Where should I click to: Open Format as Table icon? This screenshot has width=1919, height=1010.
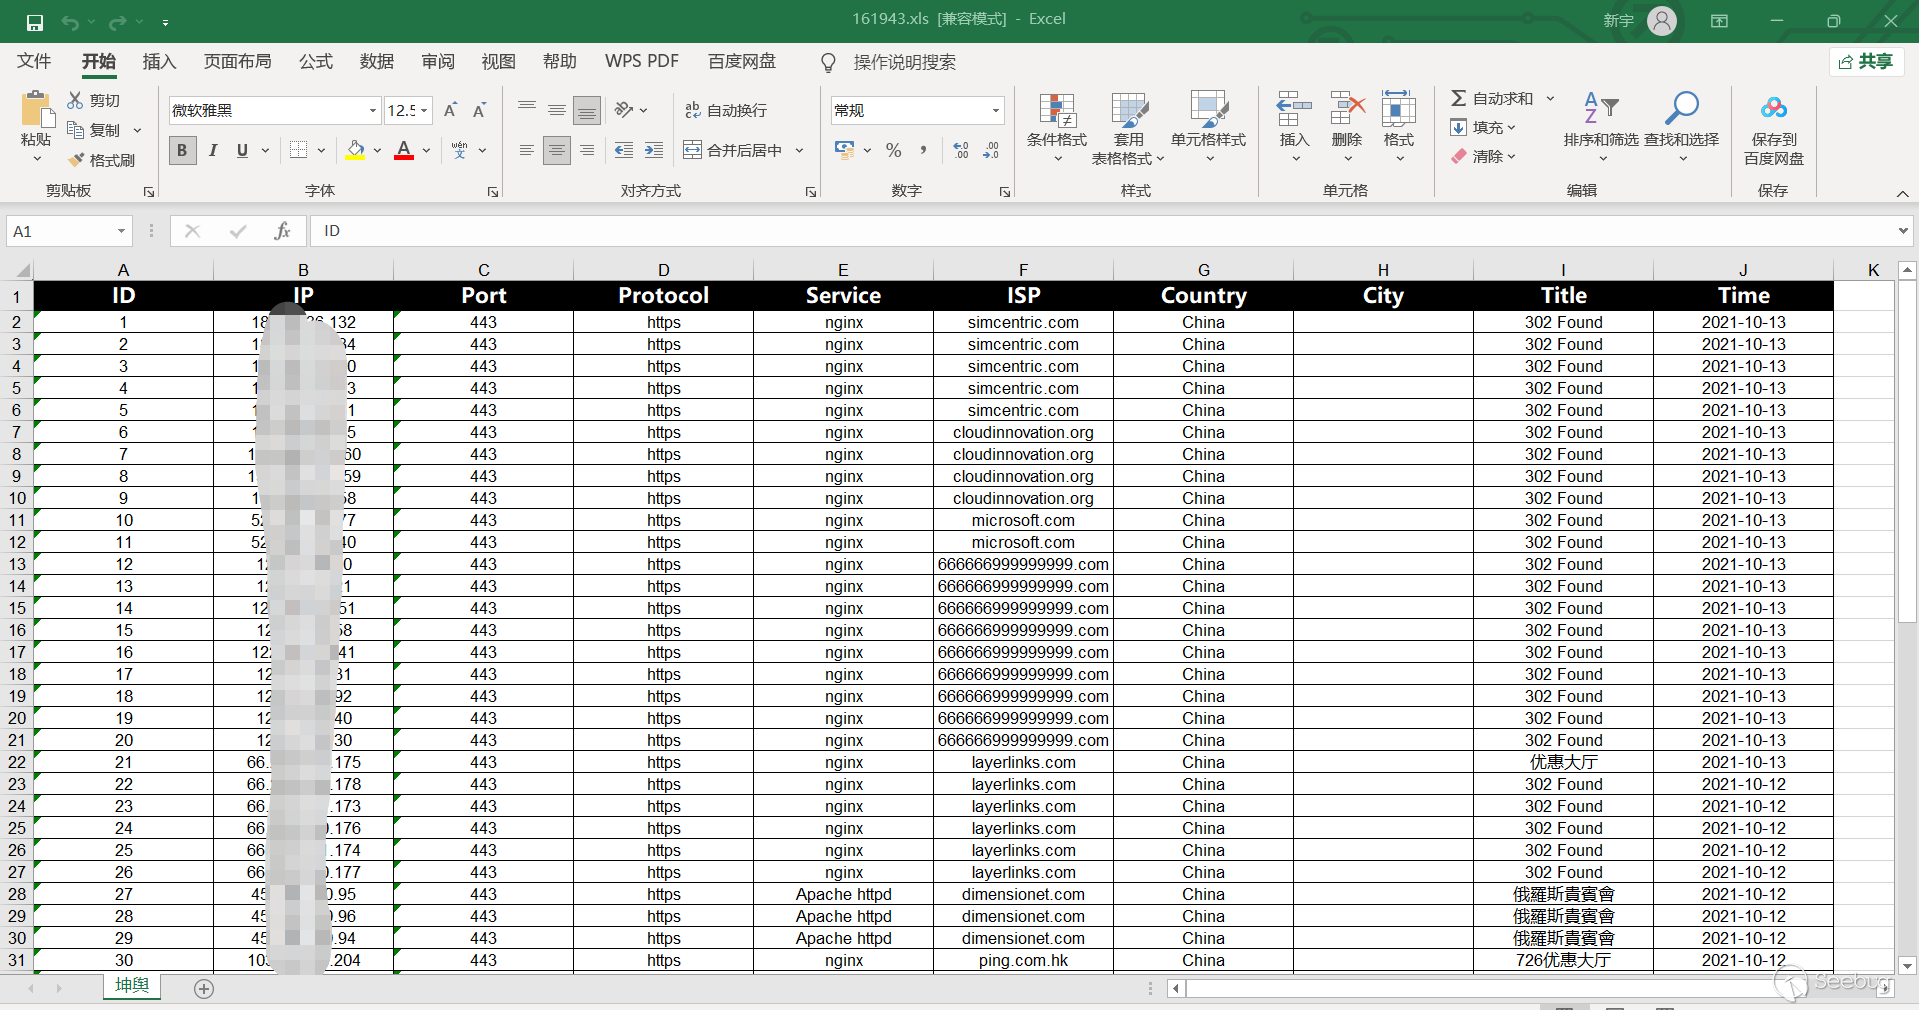point(1129,111)
